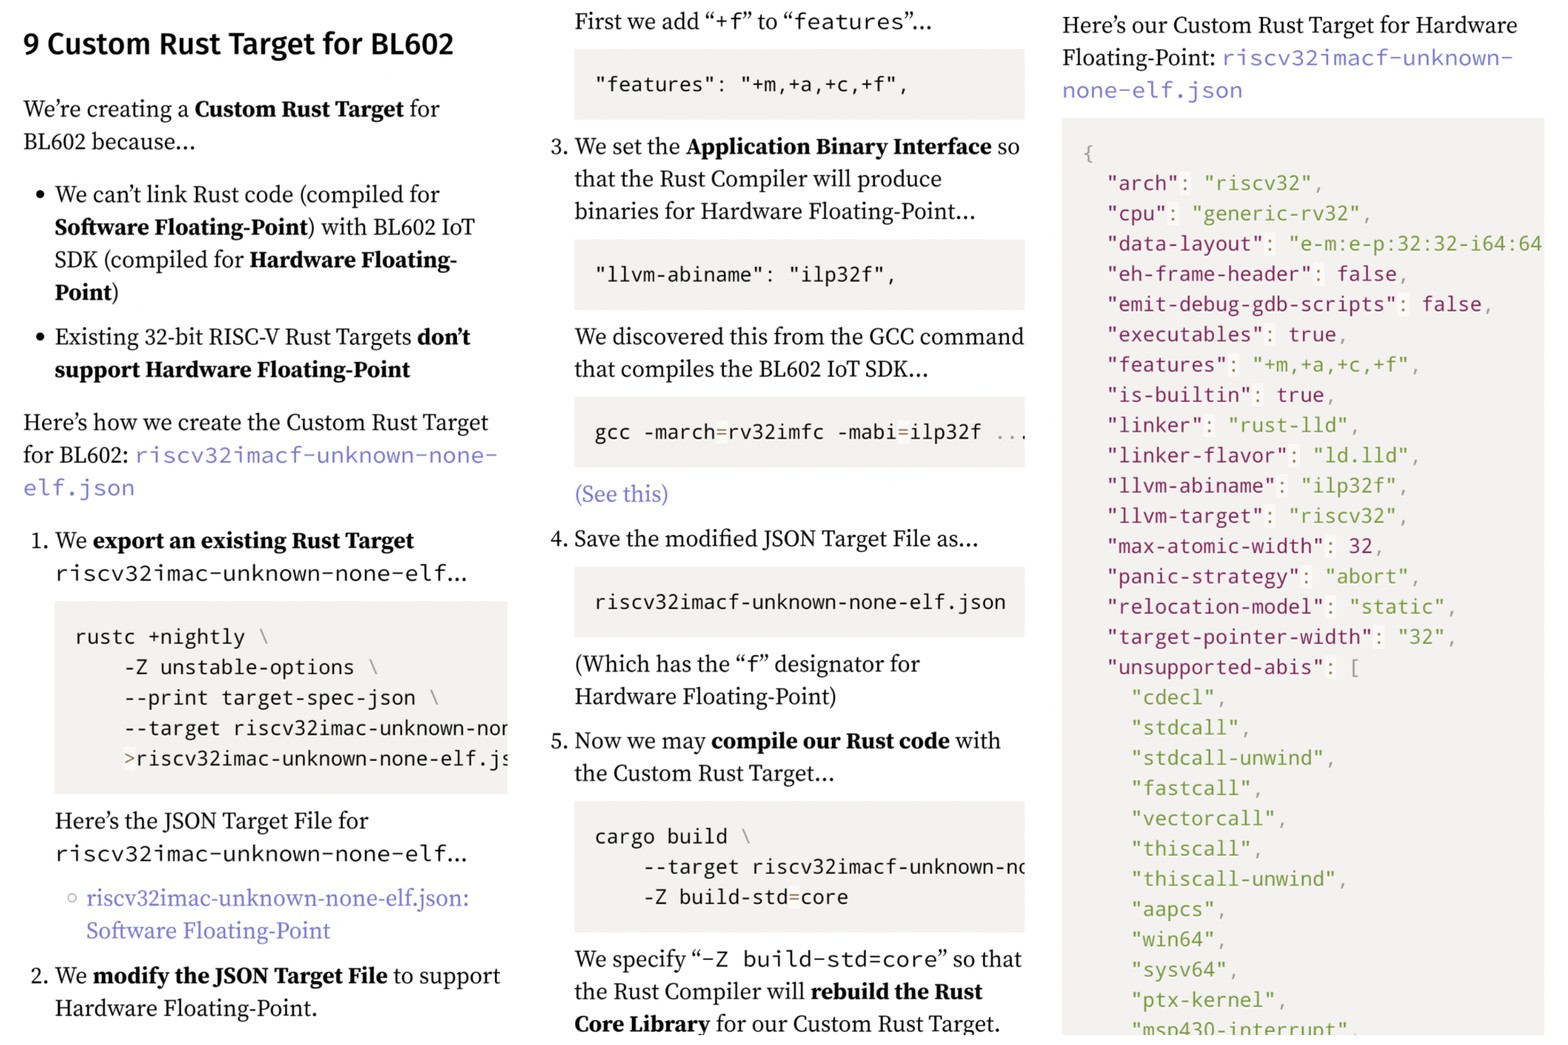This screenshot has height=1045, width=1568.
Task: Click the cargo build command code block
Action: pyautogui.click(x=798, y=866)
